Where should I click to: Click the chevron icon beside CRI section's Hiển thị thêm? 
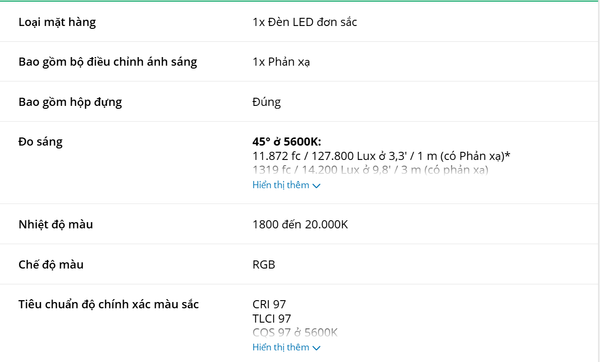pos(316,348)
